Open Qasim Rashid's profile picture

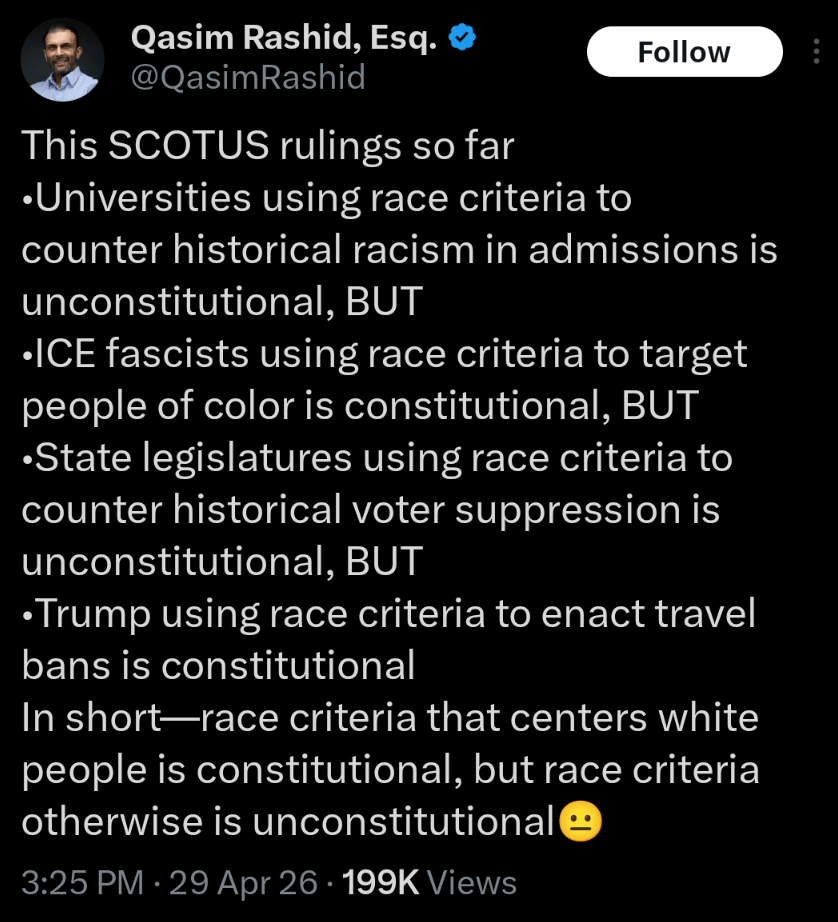[63, 60]
